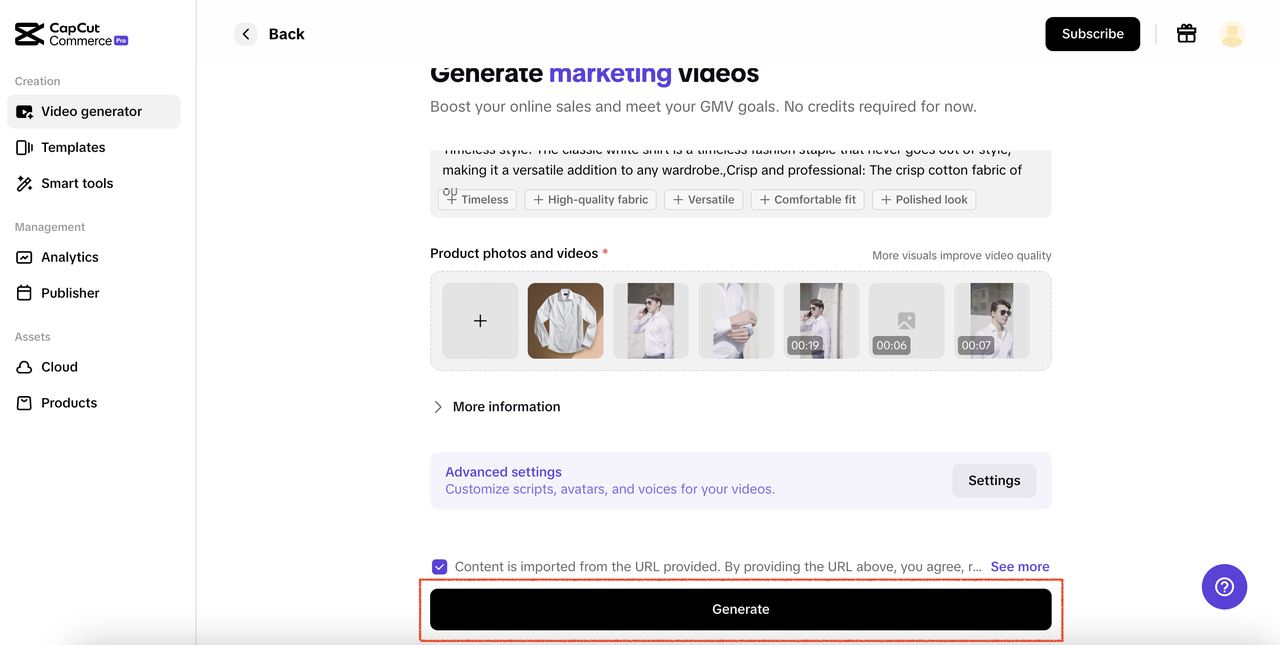This screenshot has height=645, width=1280.
Task: Select the shirt sleeve close-up thumbnail
Action: click(x=736, y=321)
